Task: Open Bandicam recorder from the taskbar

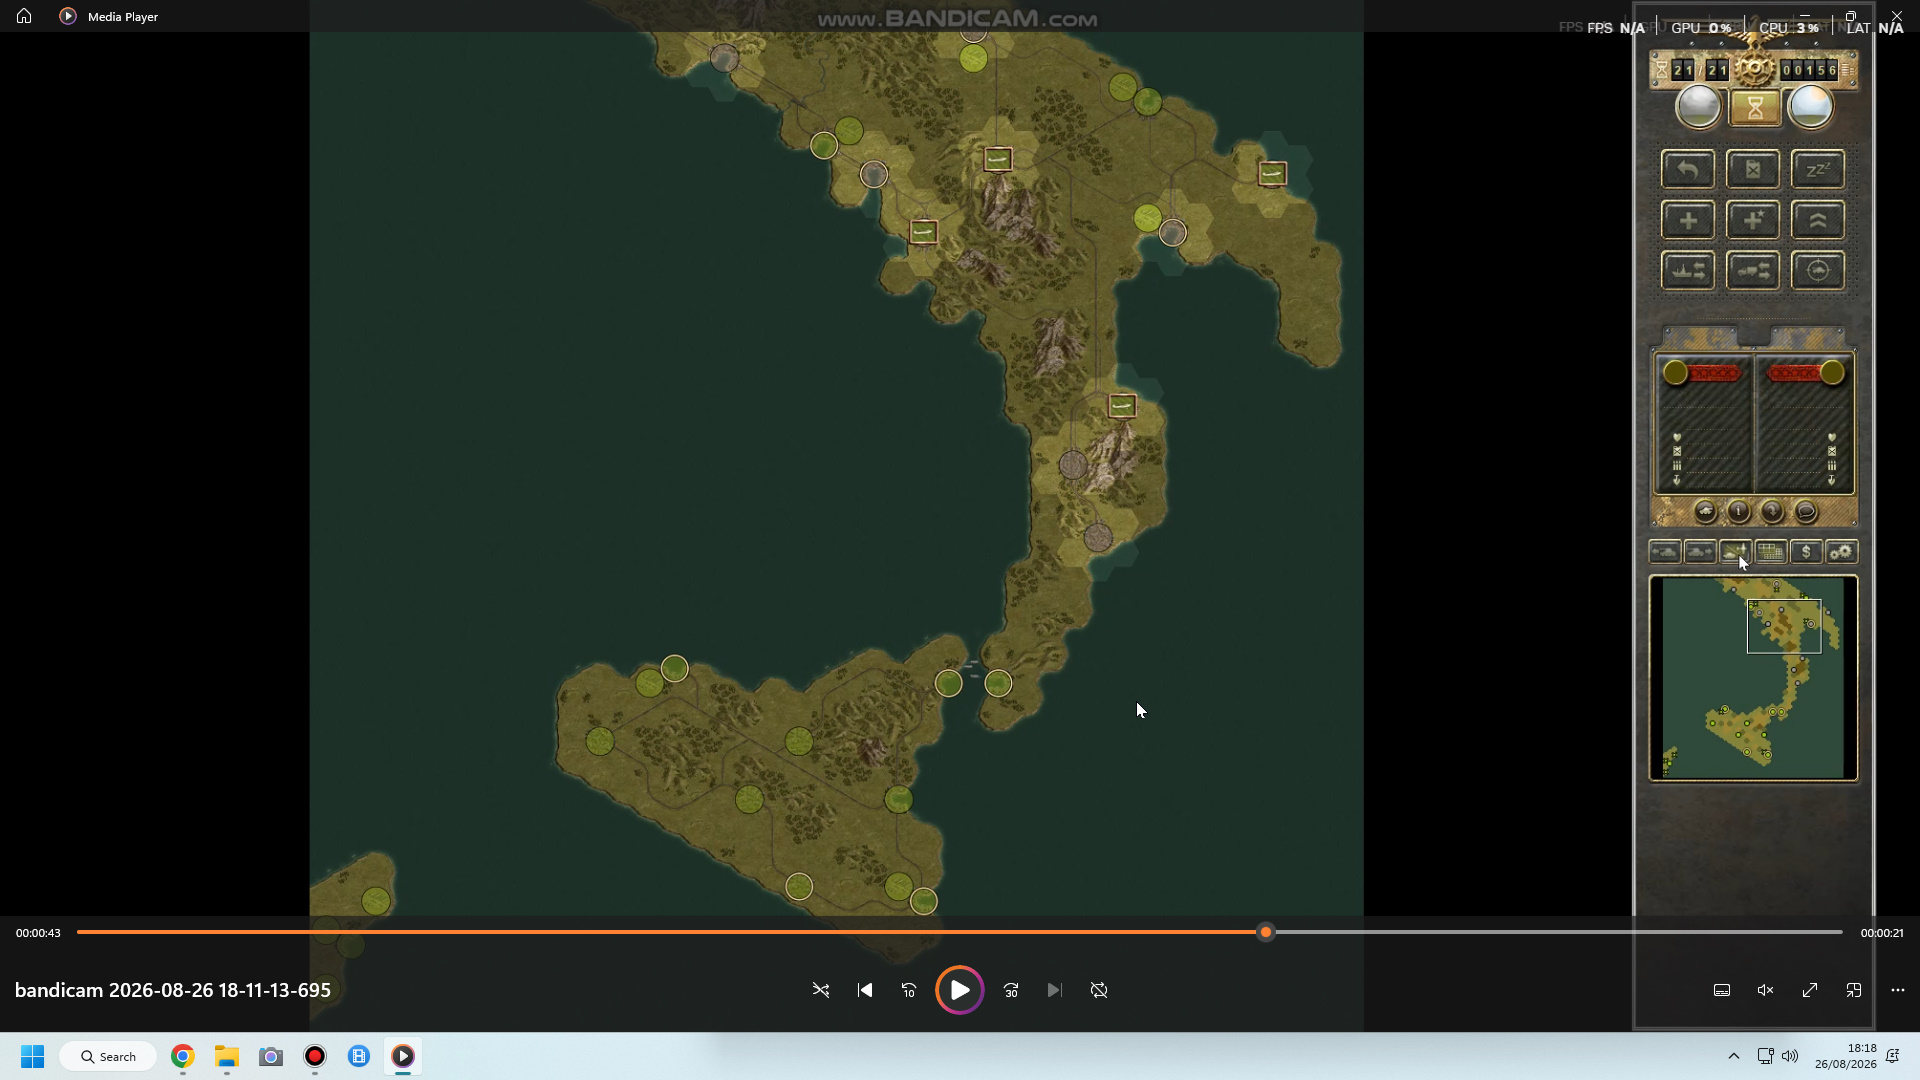Action: [x=315, y=1057]
